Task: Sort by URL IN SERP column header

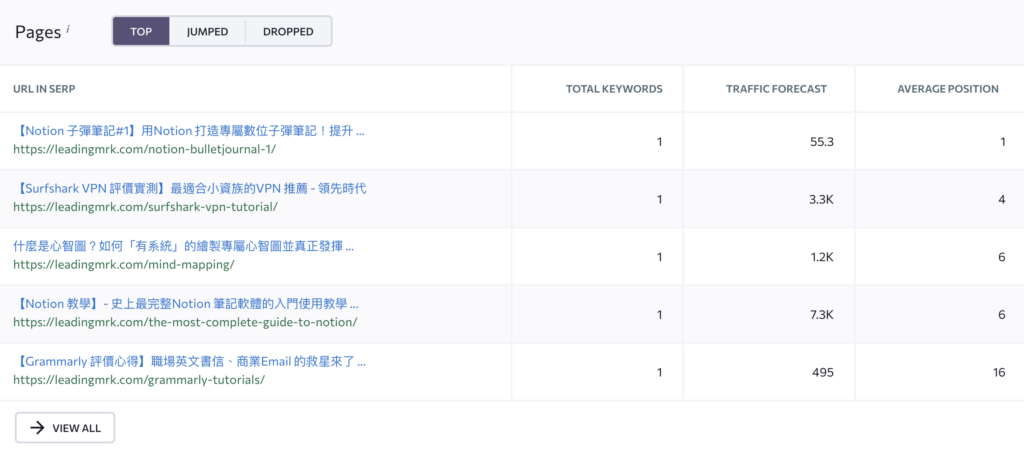Action: click(44, 89)
